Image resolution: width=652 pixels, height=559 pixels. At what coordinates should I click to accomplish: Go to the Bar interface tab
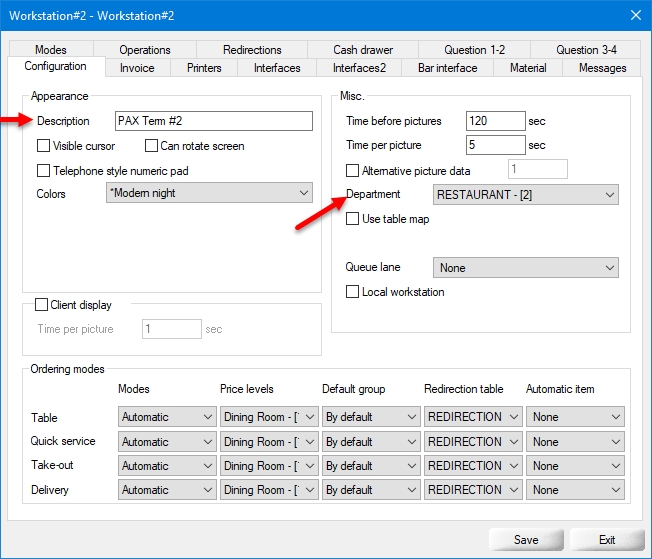[449, 68]
